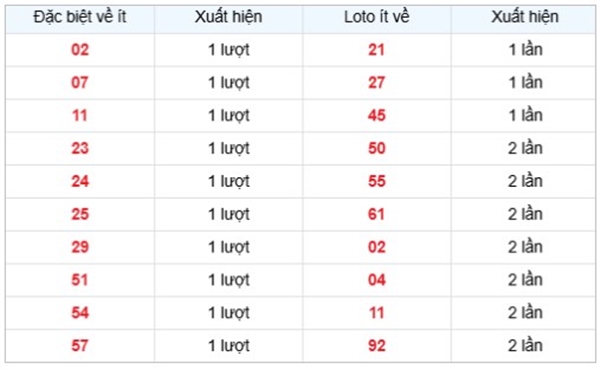Select special number 07
Screen dimensions: 600x369
(80, 83)
